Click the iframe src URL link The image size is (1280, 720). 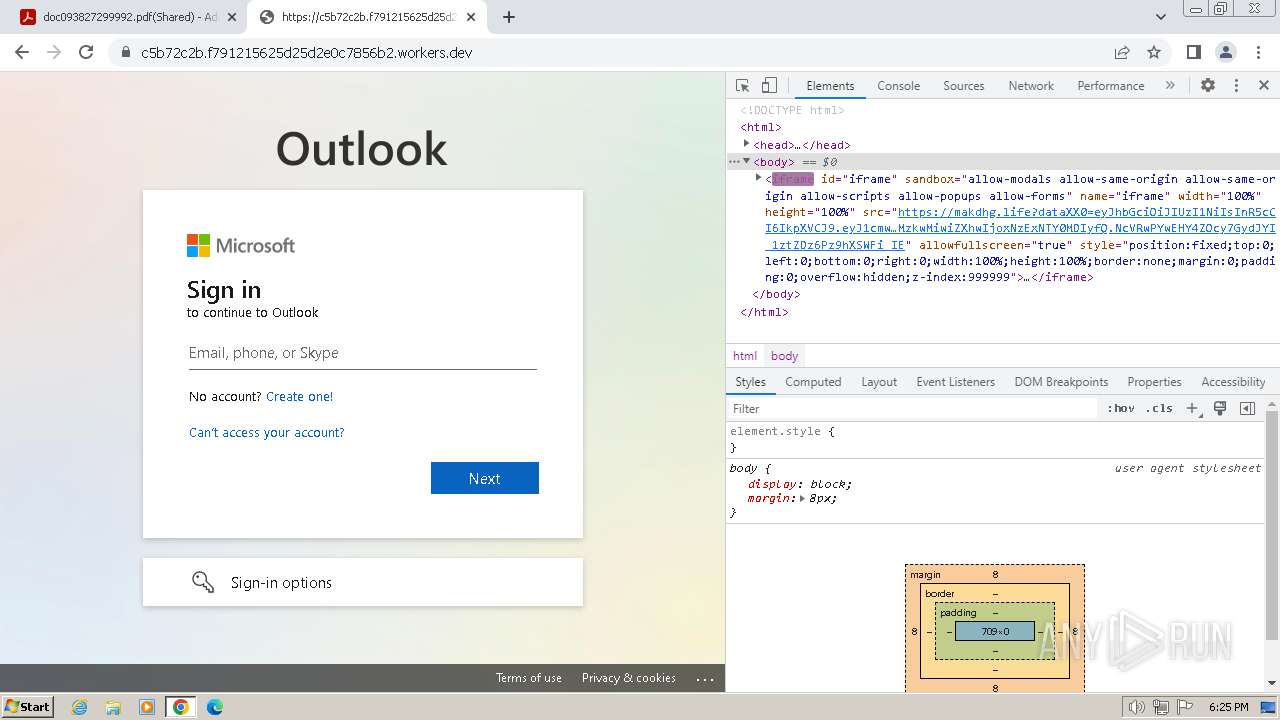point(1020,228)
